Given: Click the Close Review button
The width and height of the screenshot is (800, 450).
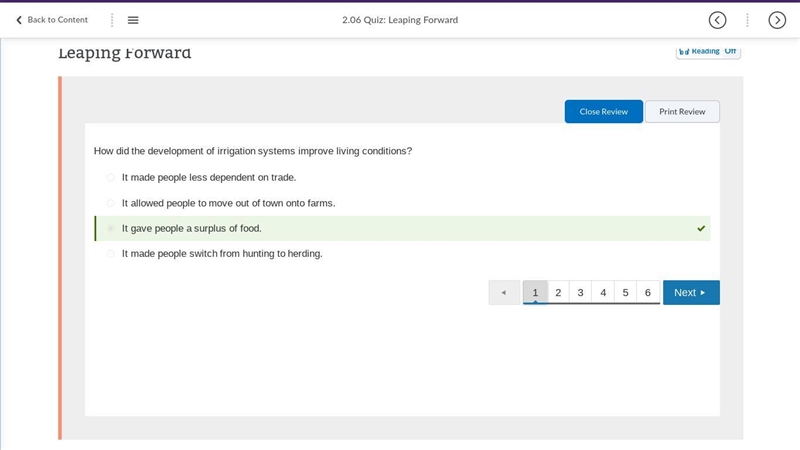Looking at the screenshot, I should point(604,111).
